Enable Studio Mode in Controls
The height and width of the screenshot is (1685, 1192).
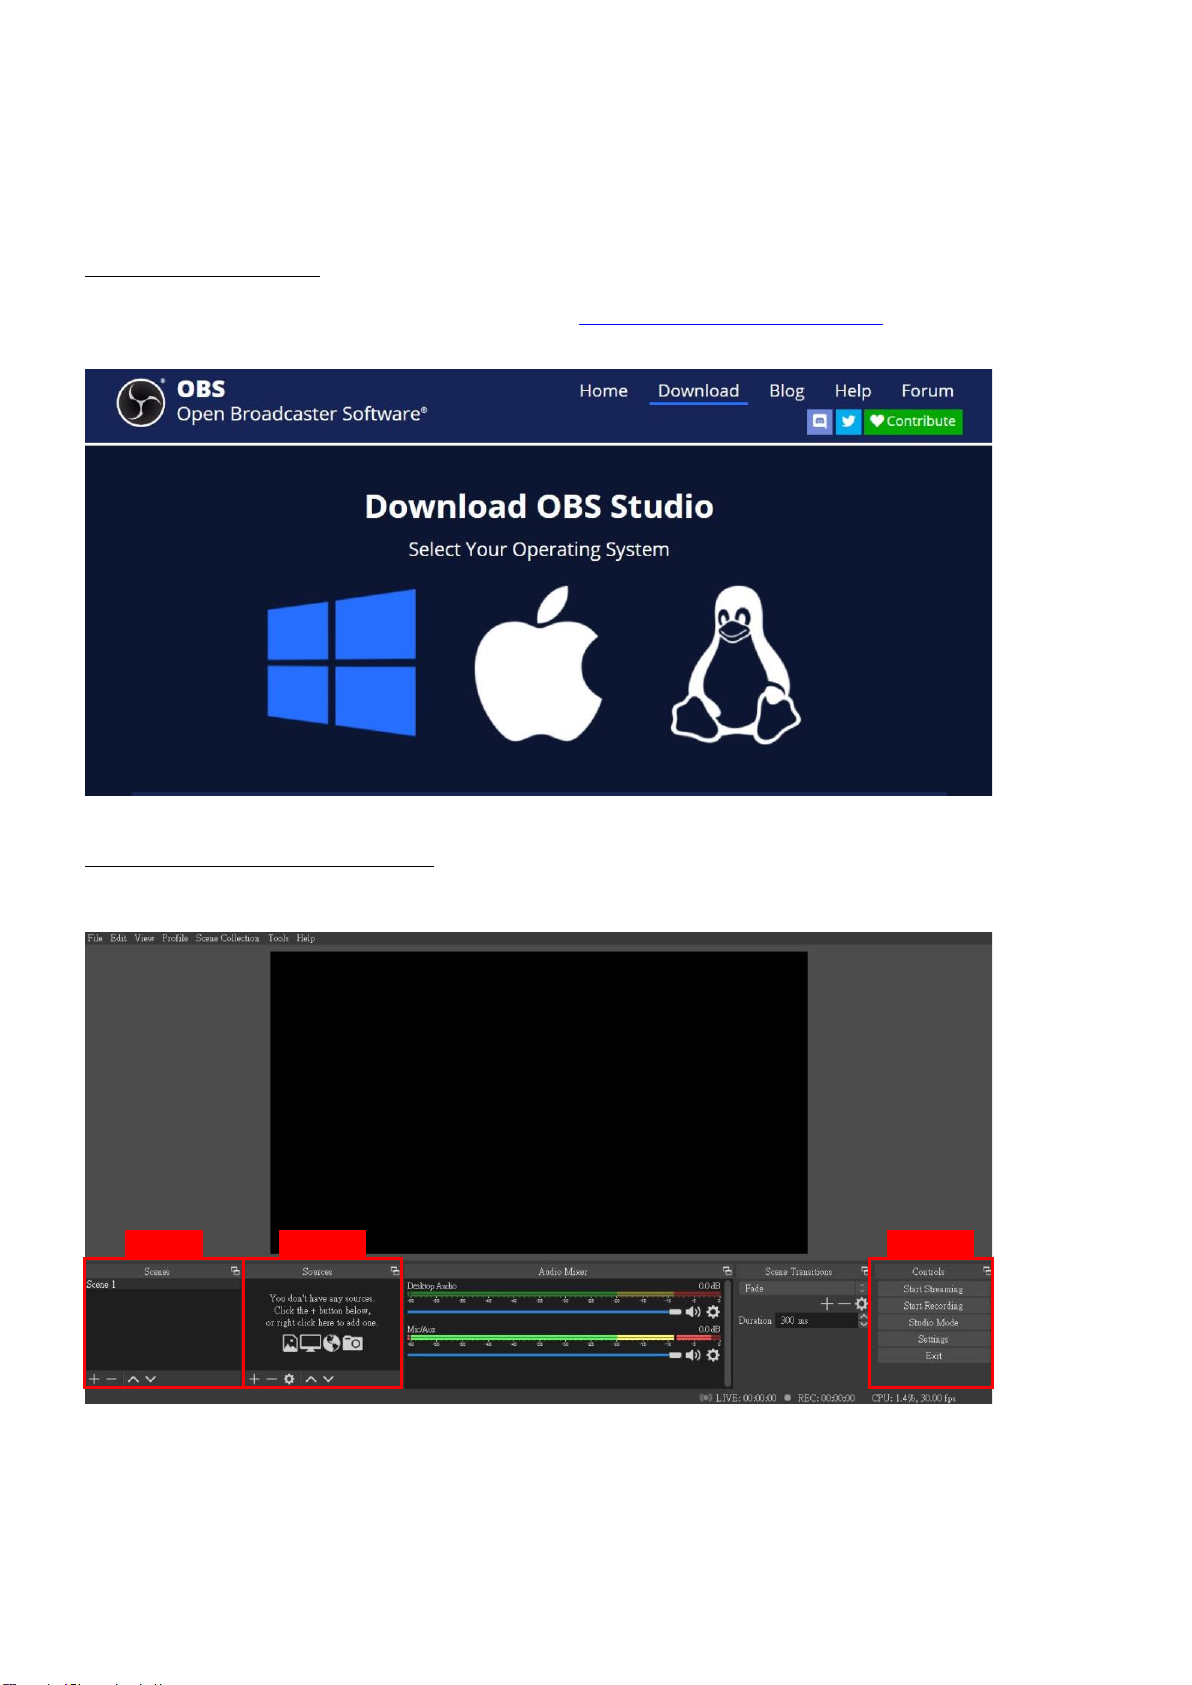click(x=933, y=1322)
